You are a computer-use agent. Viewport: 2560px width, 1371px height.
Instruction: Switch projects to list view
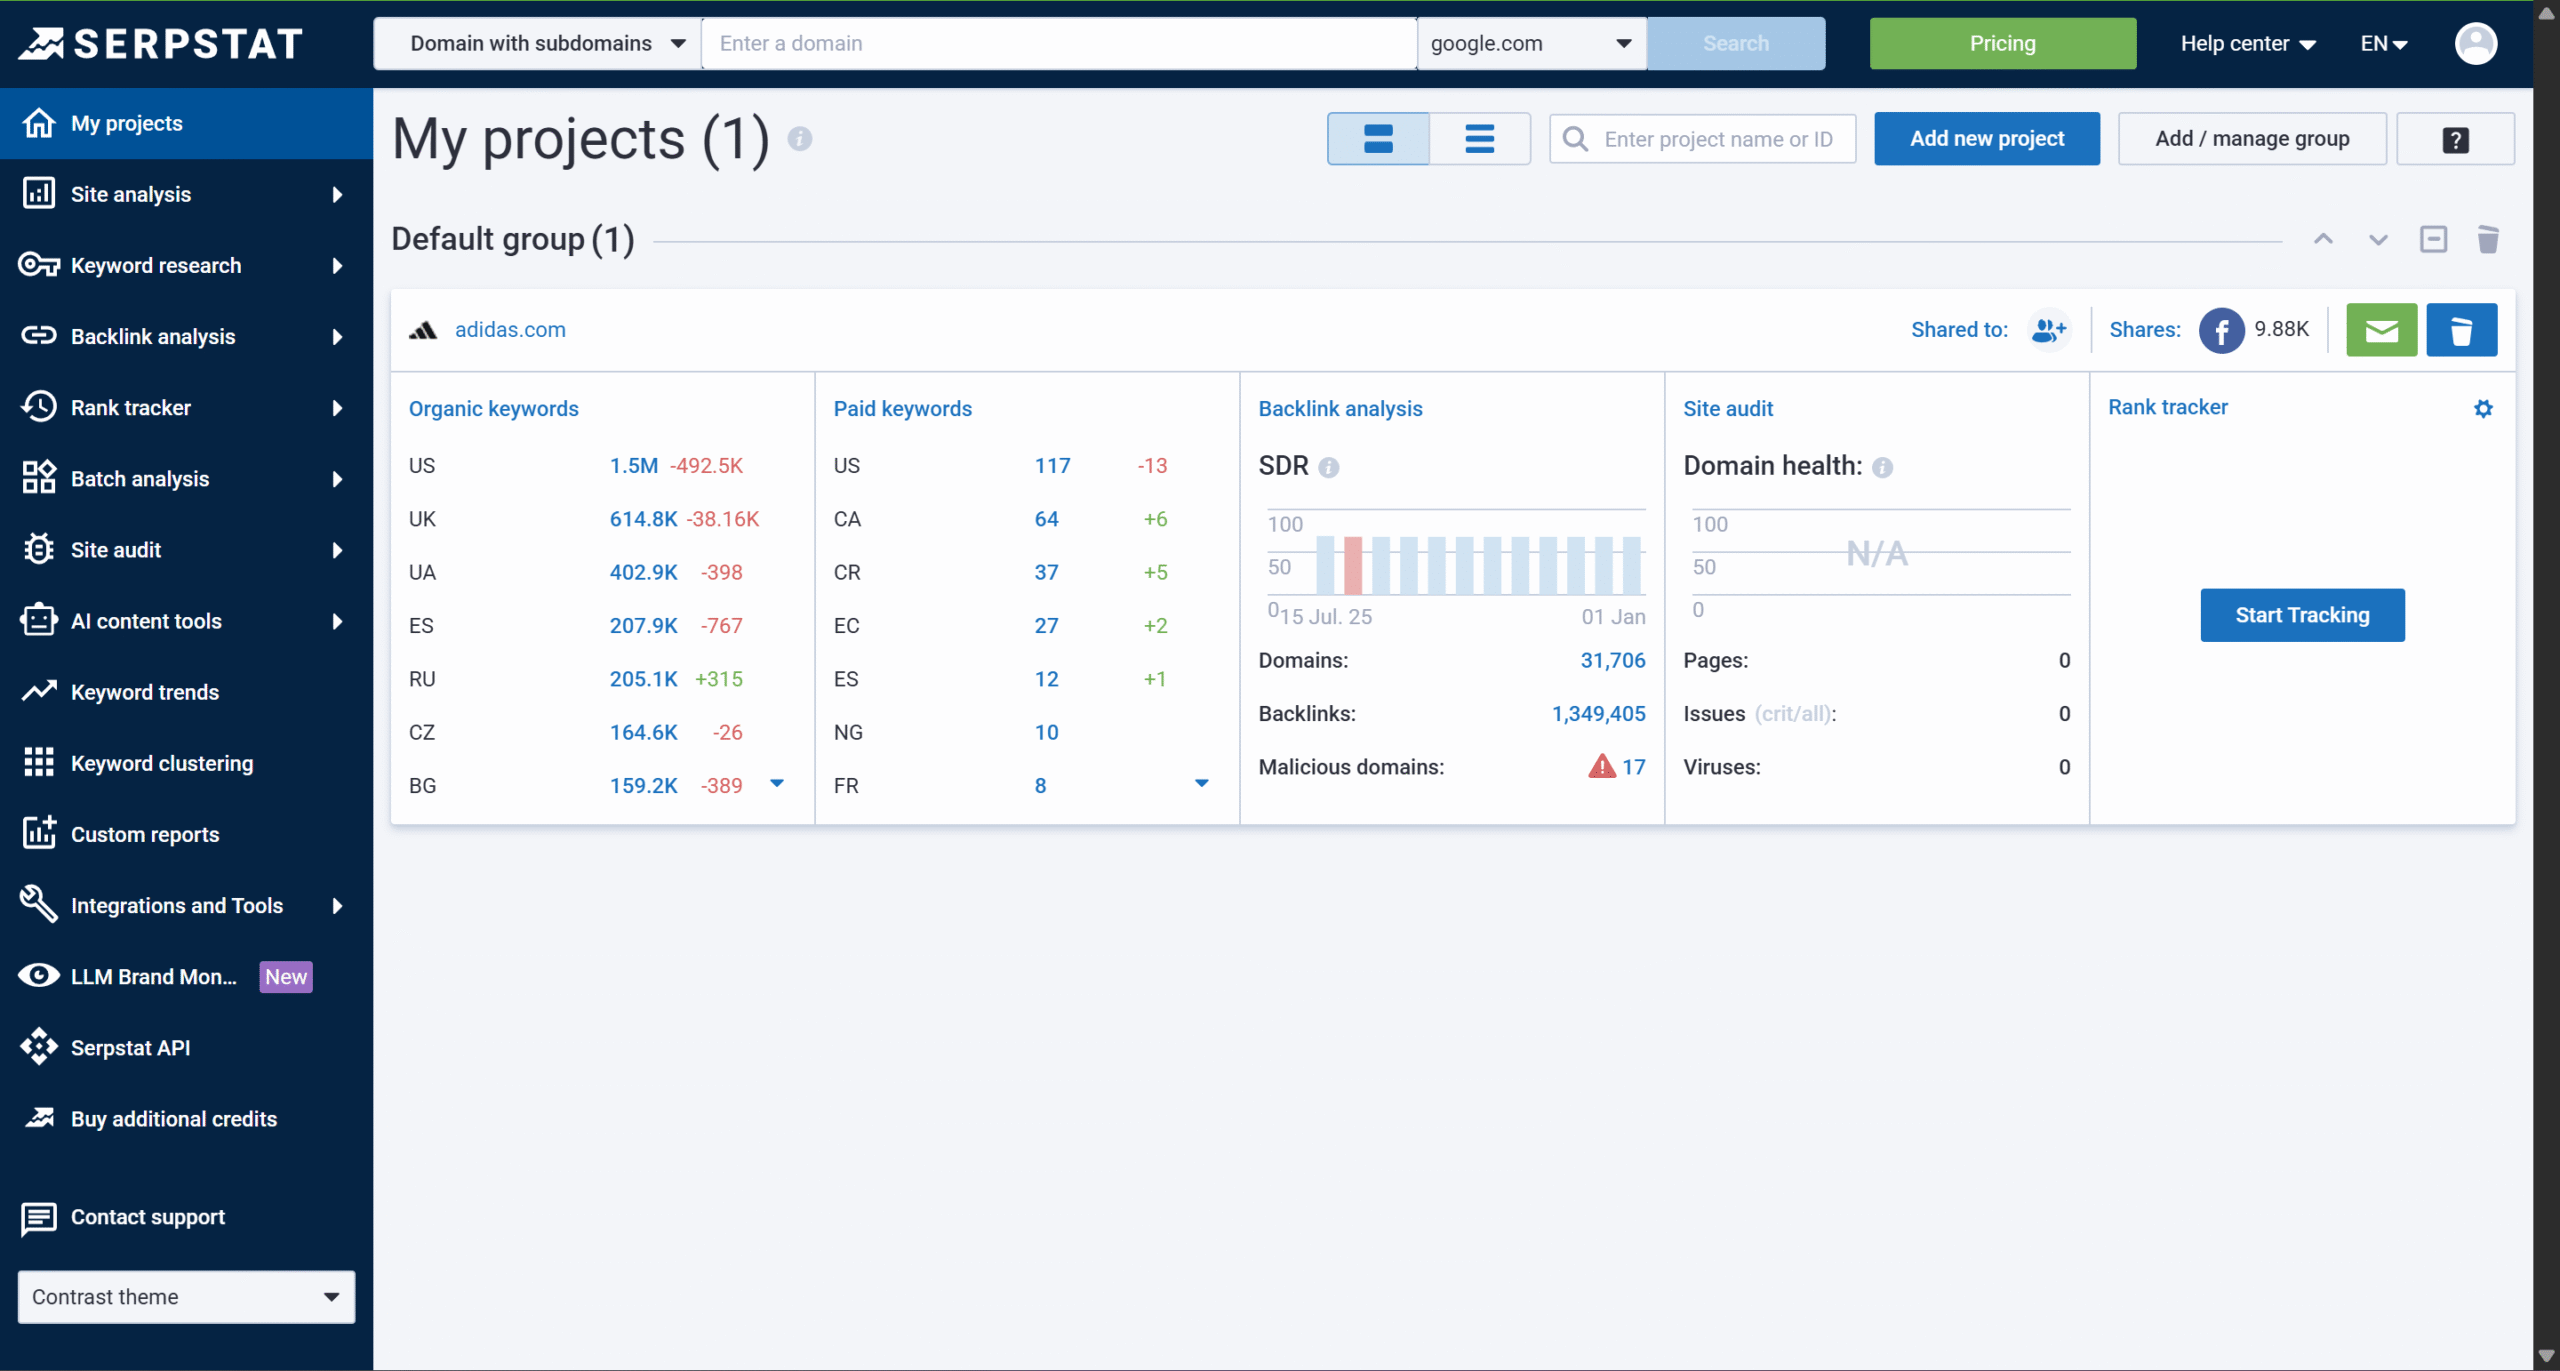point(1480,138)
